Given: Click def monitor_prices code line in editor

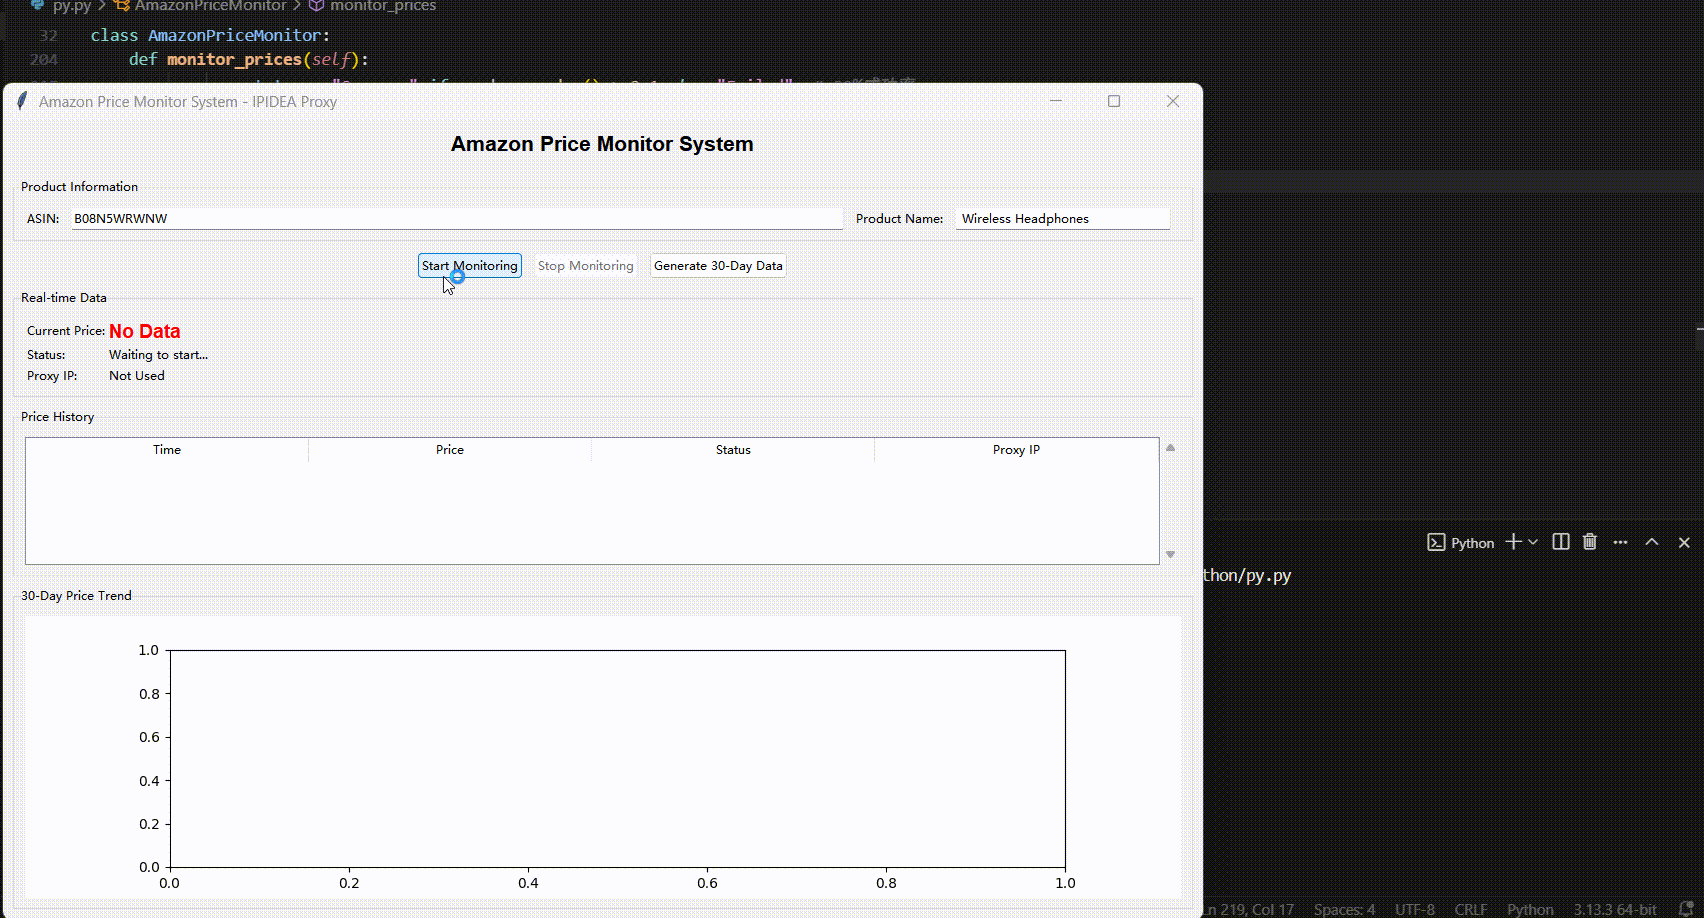Looking at the screenshot, I should point(249,59).
